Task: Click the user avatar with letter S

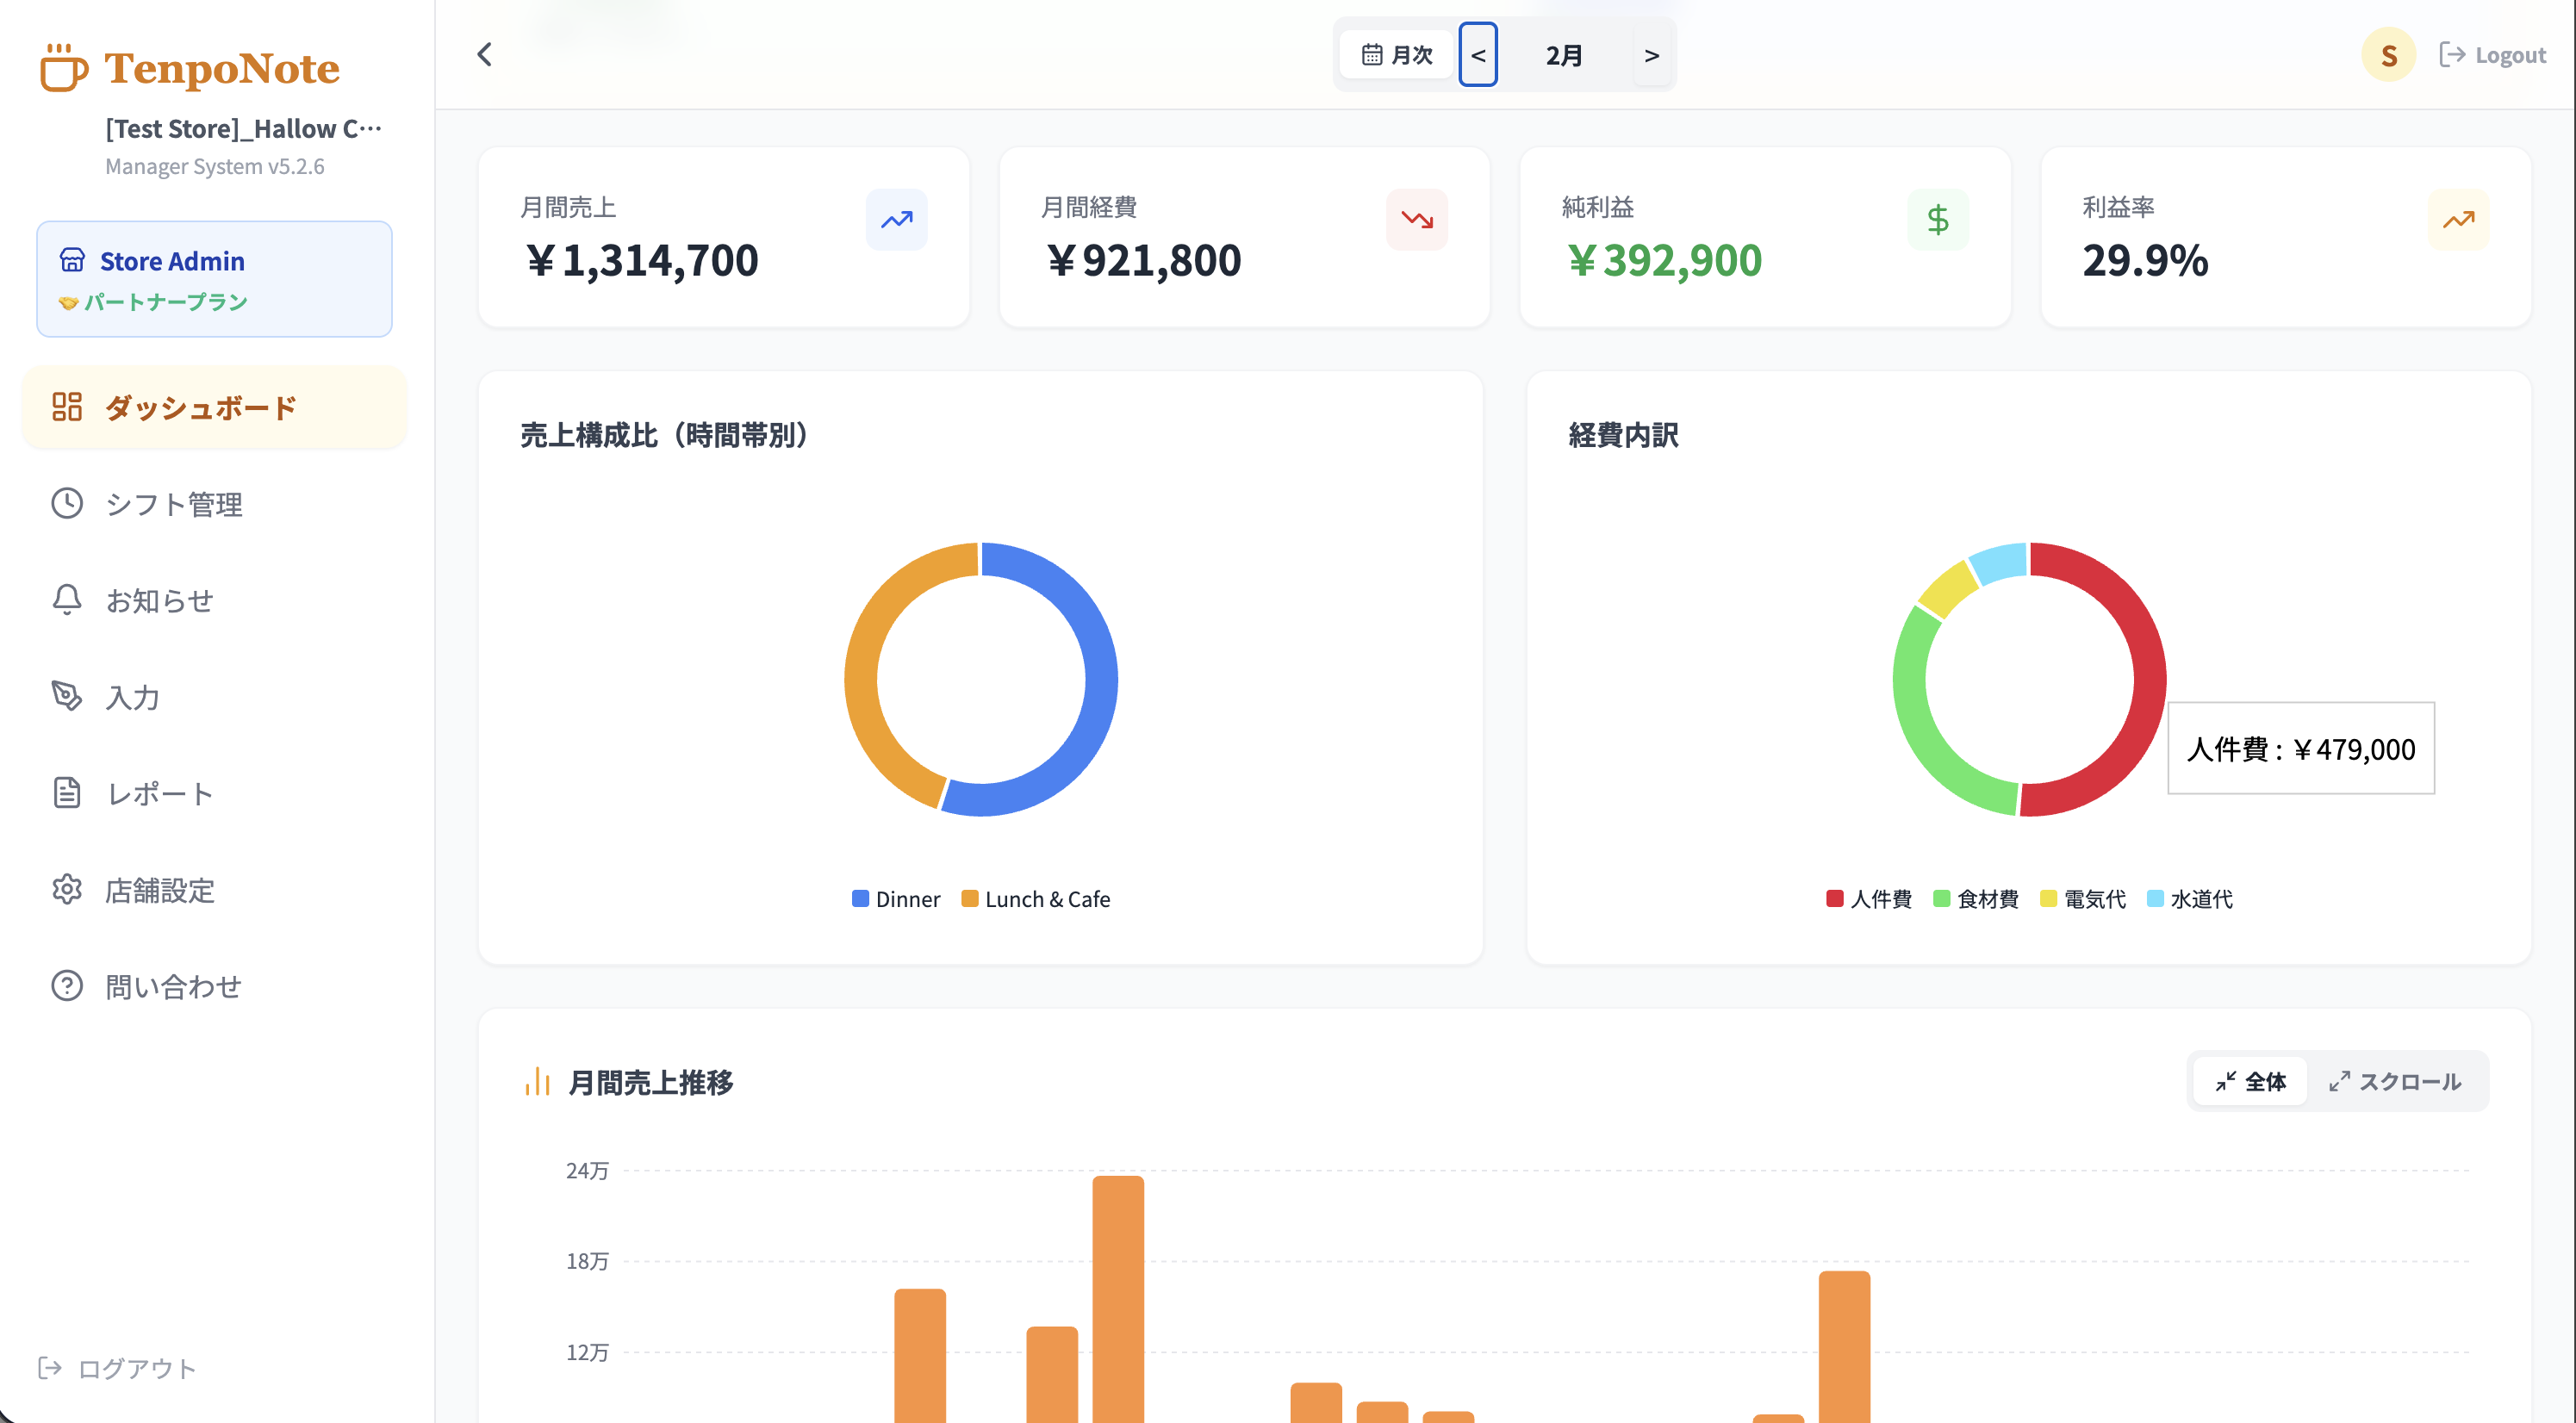Action: pos(2389,55)
